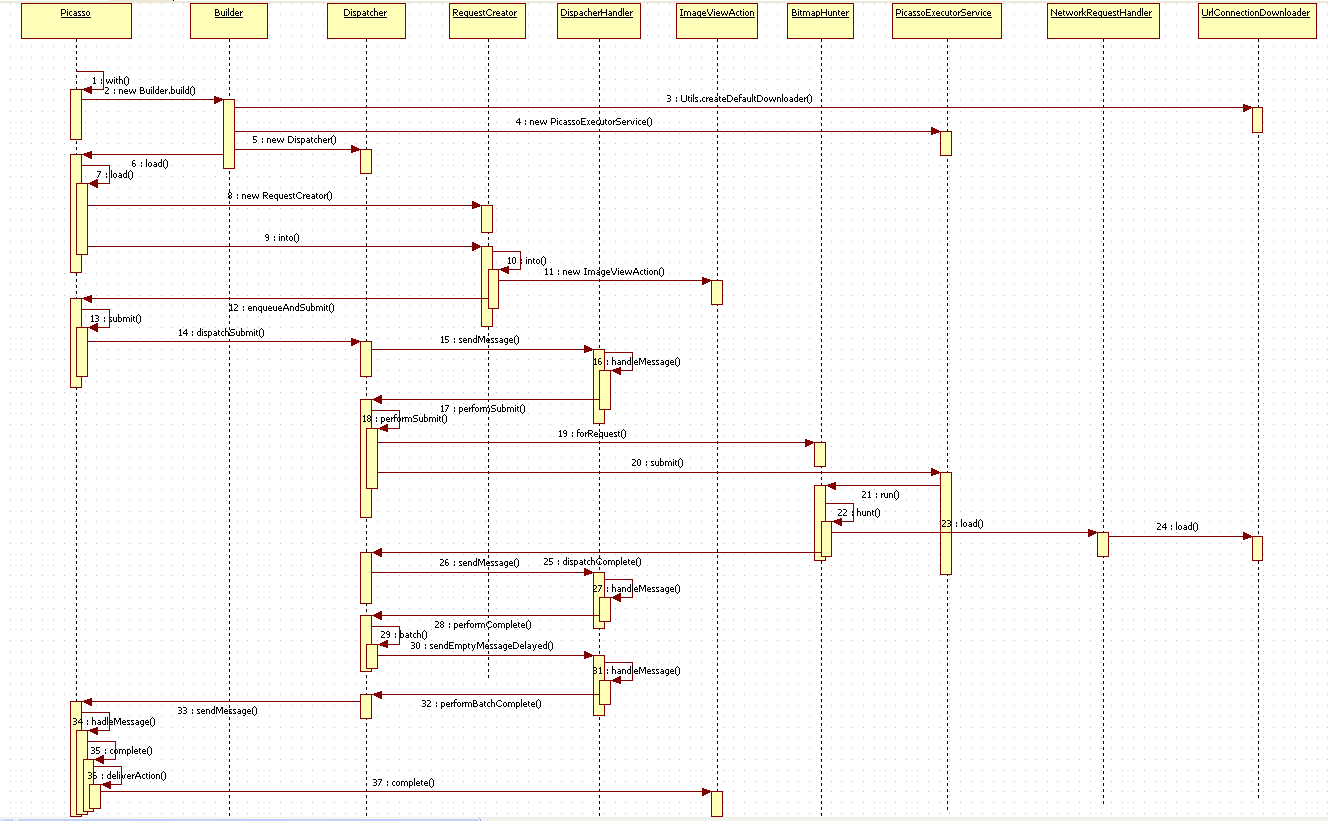Click the '23 : load()' message label
The height and width of the screenshot is (821, 1328).
(x=962, y=524)
